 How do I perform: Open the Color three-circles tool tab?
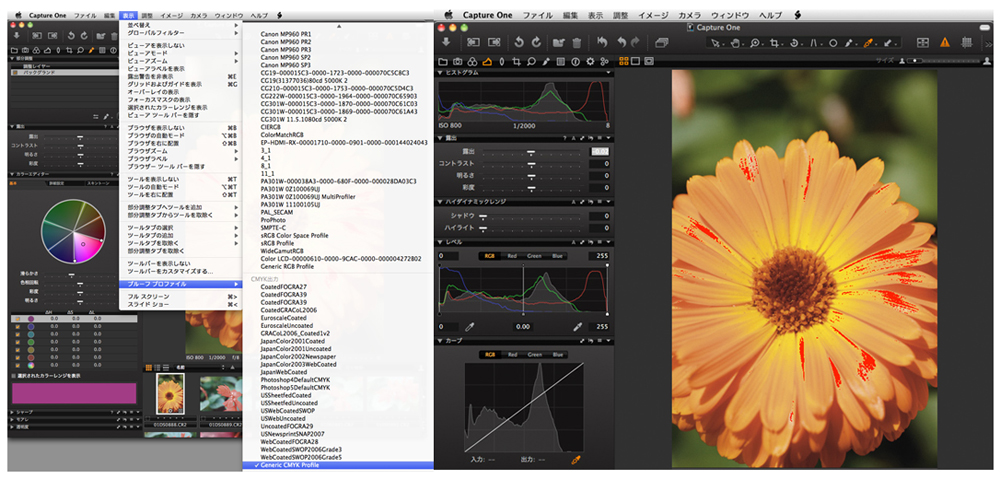473,62
